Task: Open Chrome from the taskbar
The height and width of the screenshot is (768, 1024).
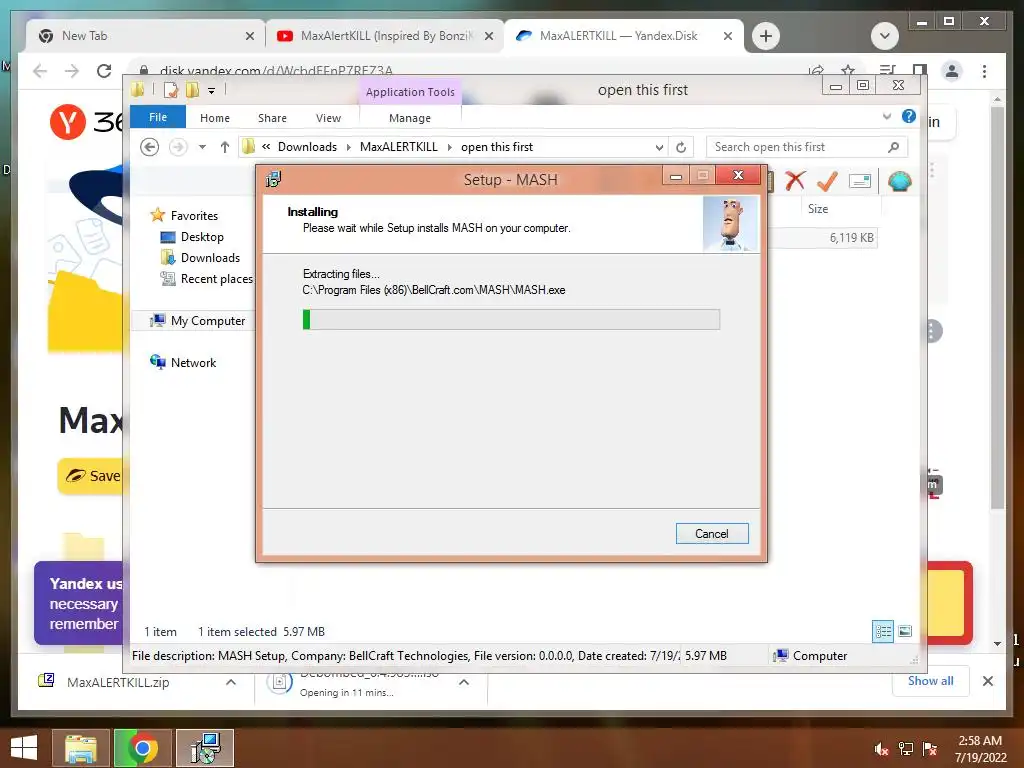Action: [x=143, y=748]
